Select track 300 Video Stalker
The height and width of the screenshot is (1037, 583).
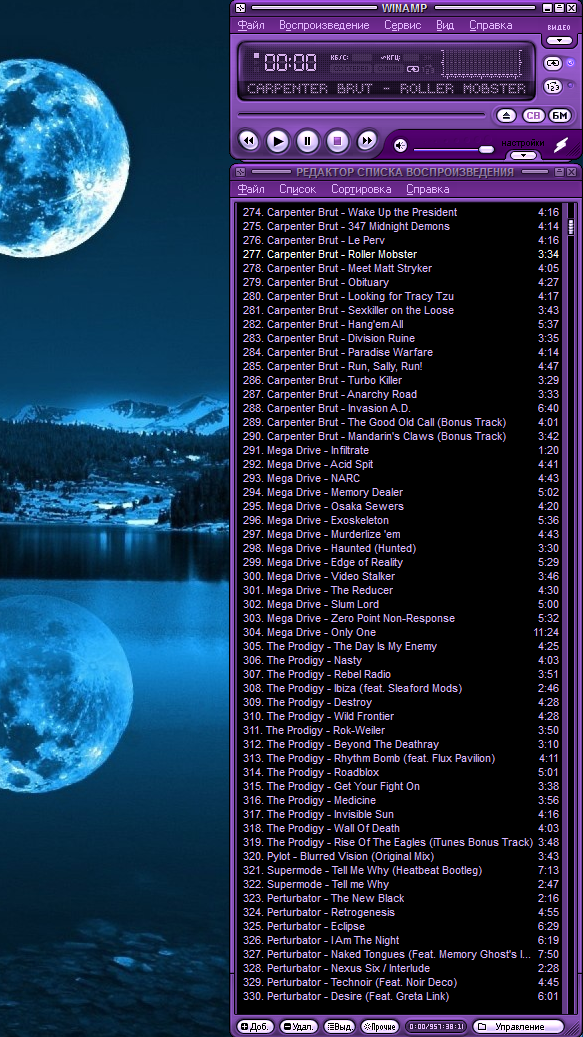(x=401, y=576)
